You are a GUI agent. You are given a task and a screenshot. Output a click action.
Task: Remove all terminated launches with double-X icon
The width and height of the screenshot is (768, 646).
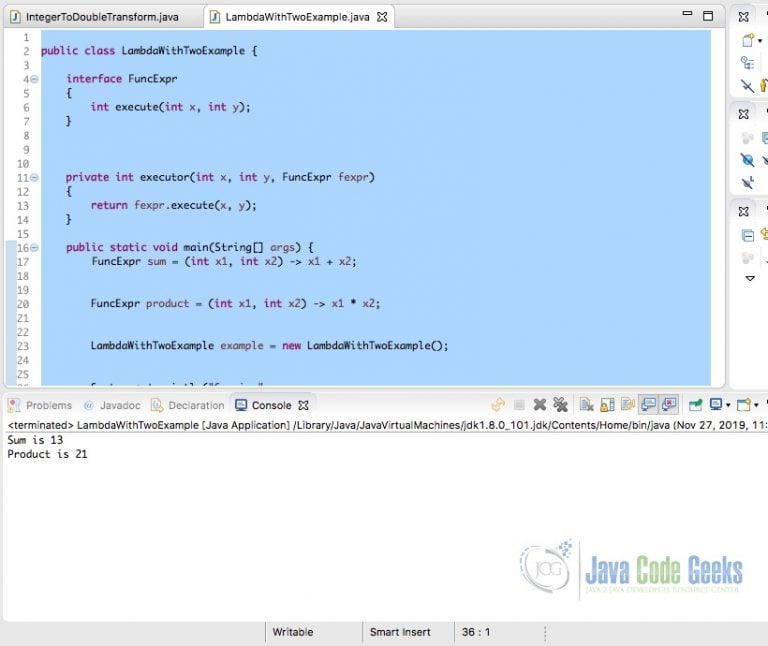[560, 405]
